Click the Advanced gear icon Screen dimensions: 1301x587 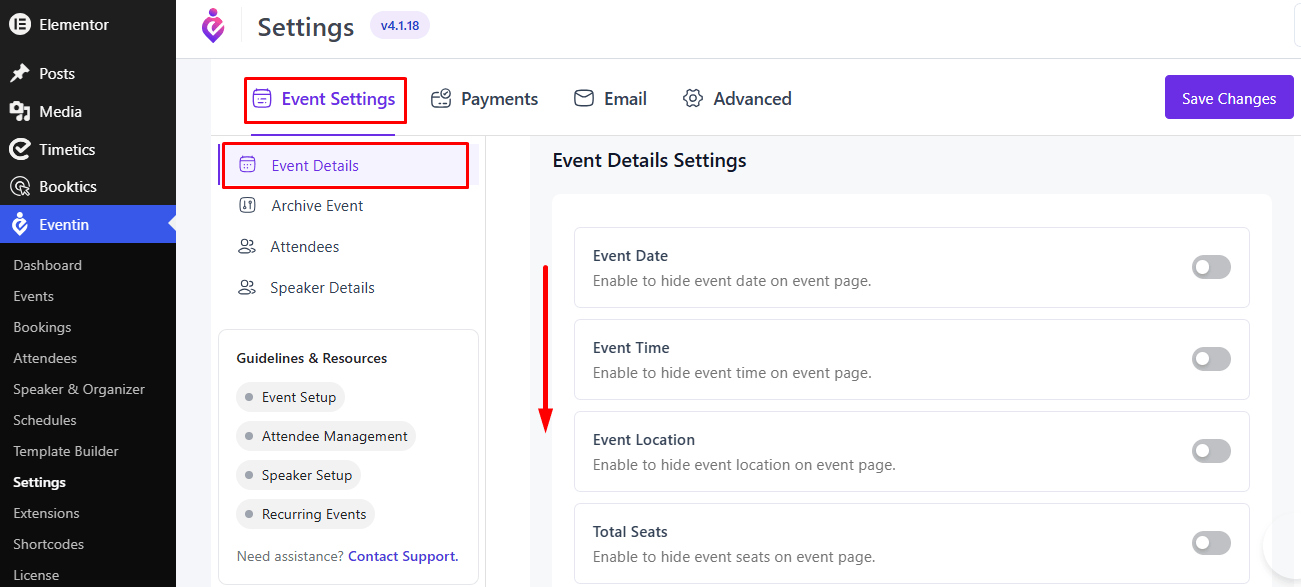(693, 98)
